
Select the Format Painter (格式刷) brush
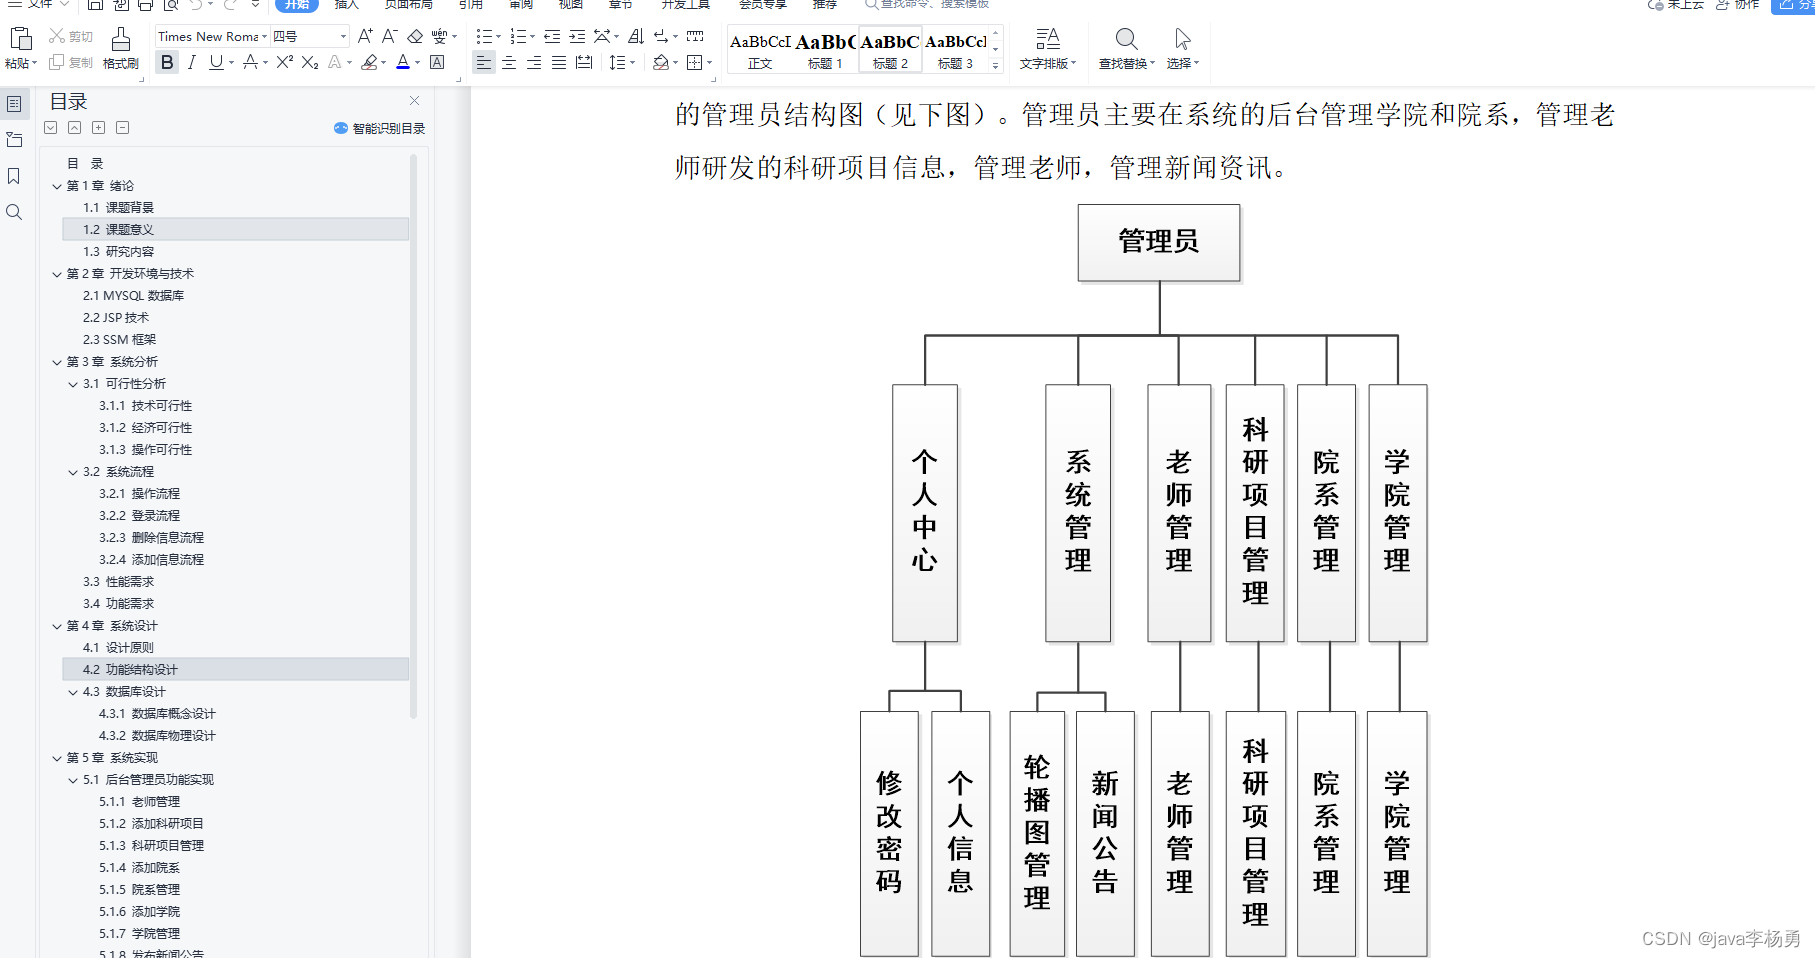121,40
